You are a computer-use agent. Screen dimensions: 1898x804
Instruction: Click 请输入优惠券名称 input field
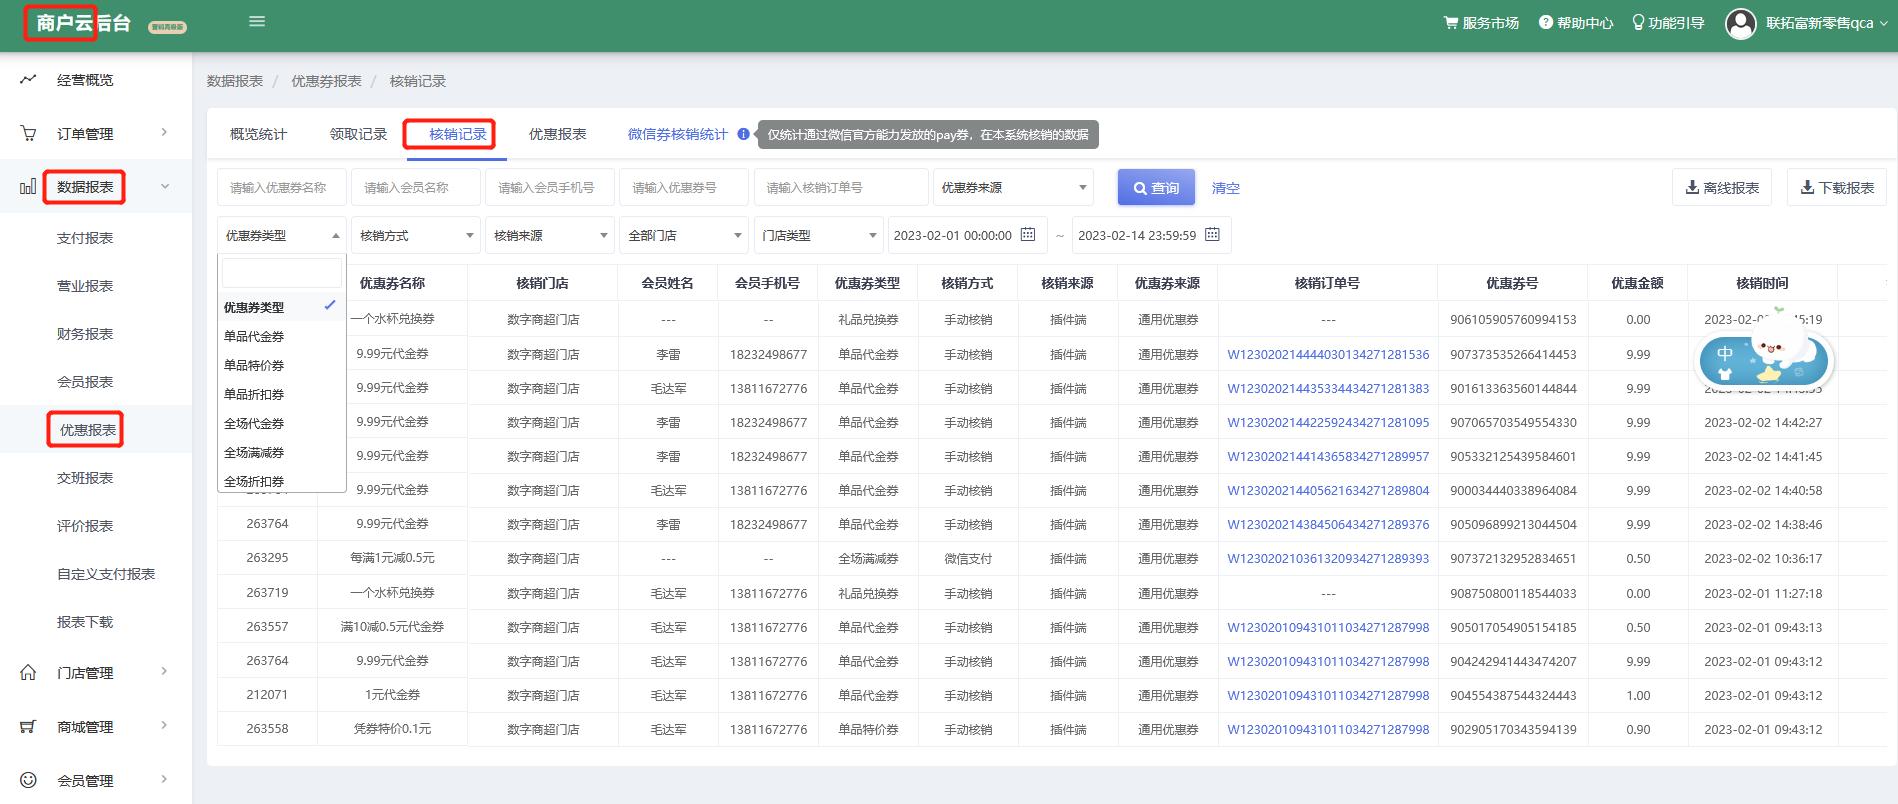282,187
